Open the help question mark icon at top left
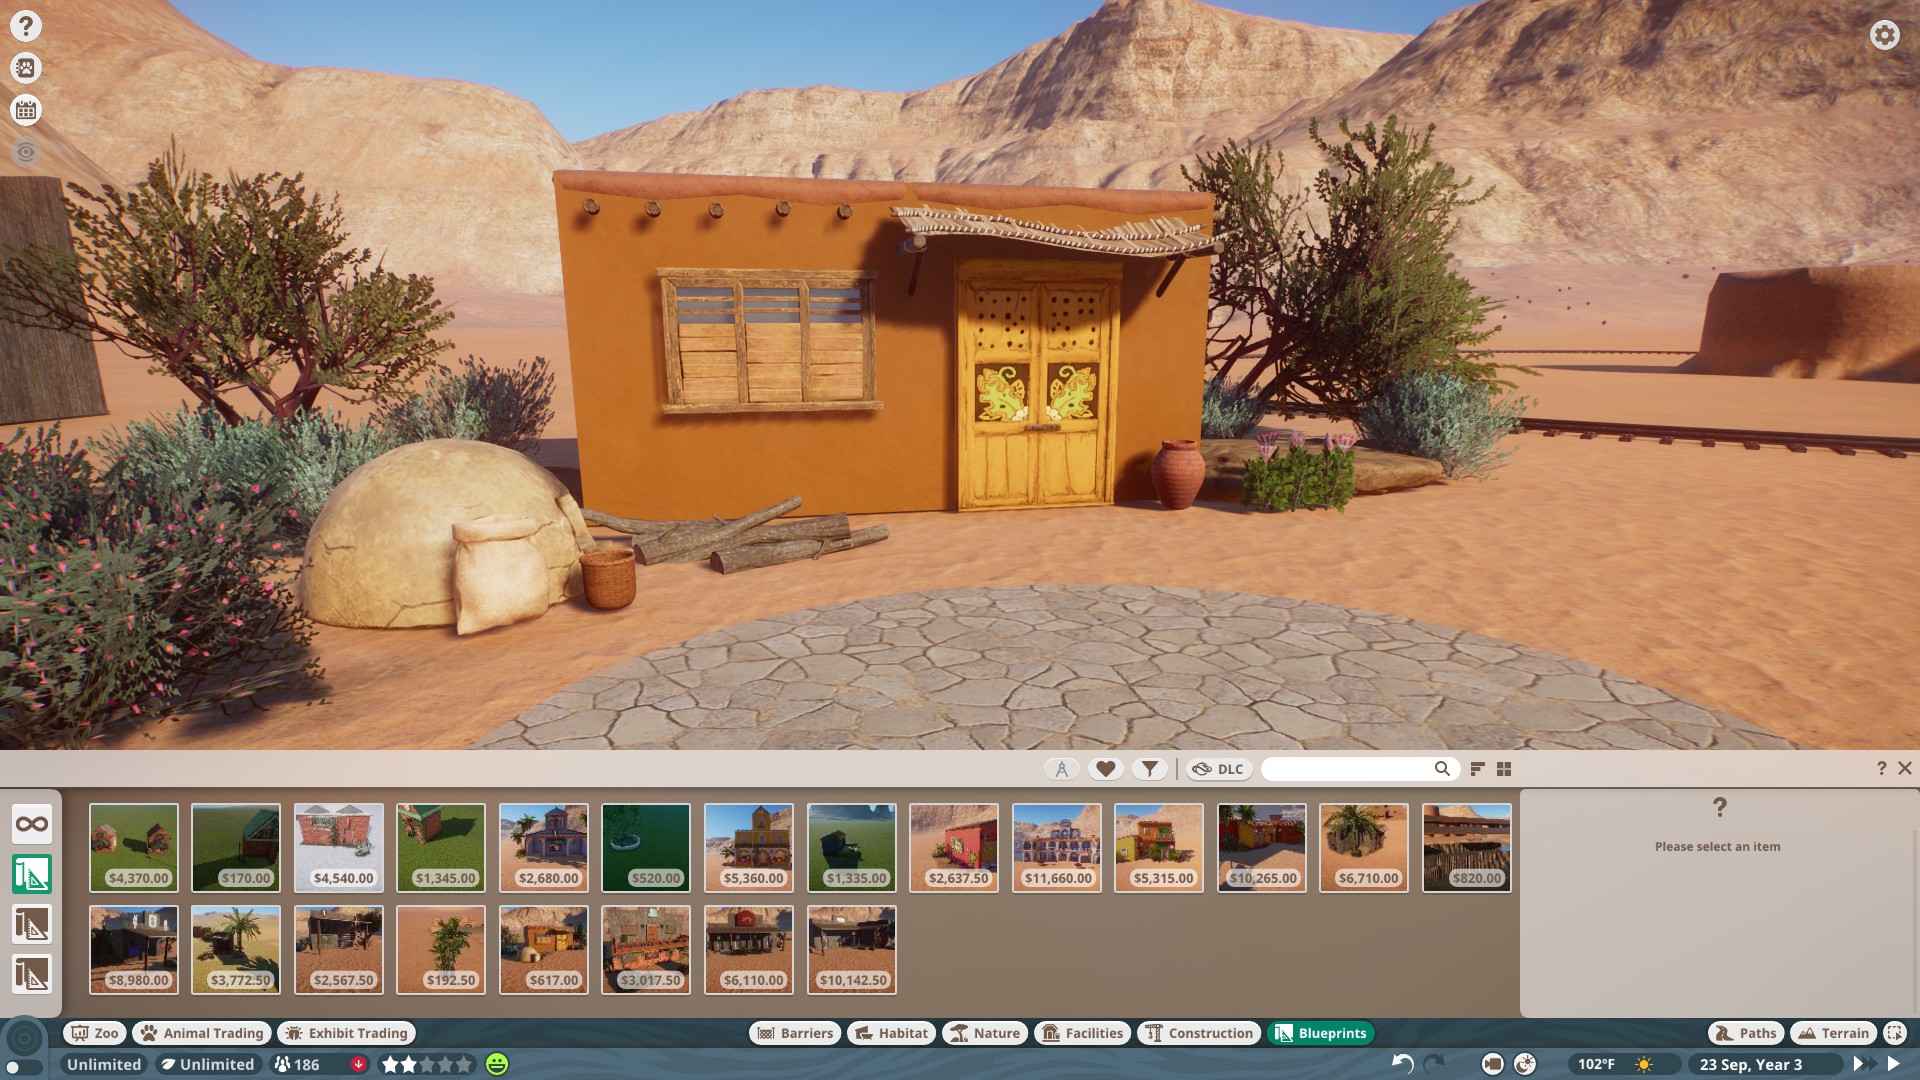1920x1080 pixels. pos(26,27)
